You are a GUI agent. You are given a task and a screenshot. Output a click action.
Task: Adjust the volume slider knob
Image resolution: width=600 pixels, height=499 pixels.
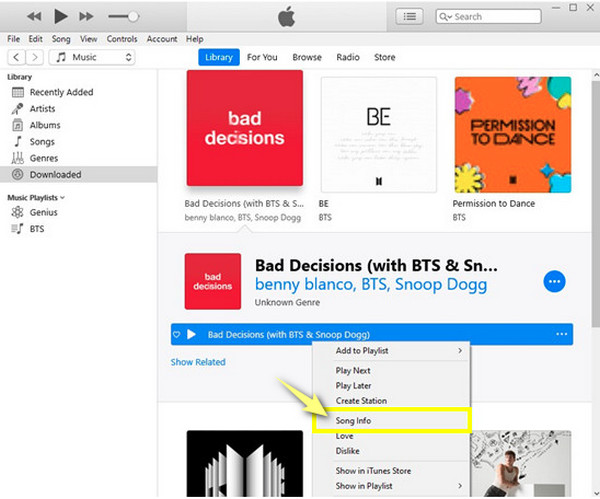pos(133,16)
